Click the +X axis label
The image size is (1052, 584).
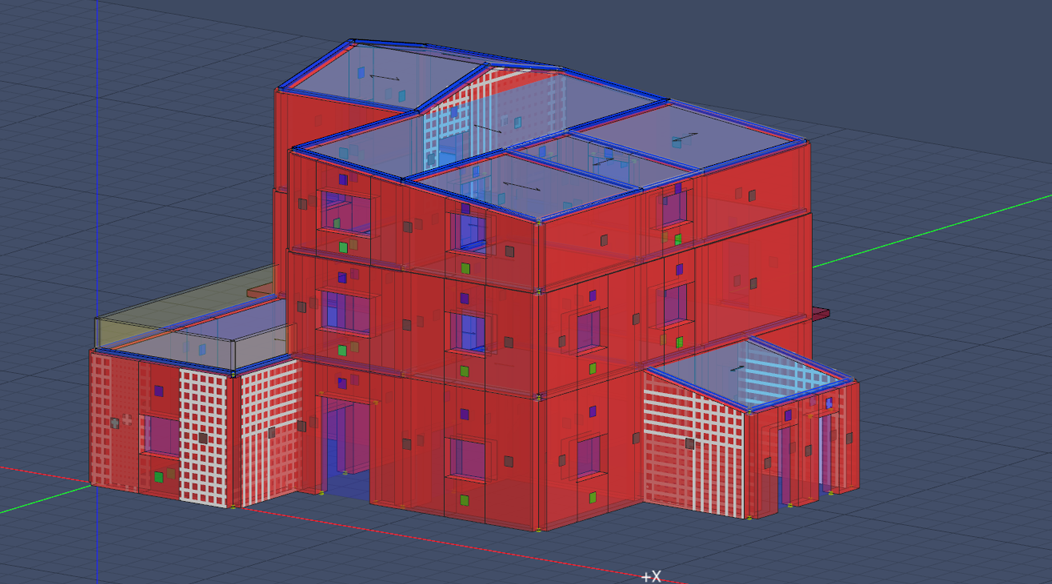click(651, 577)
